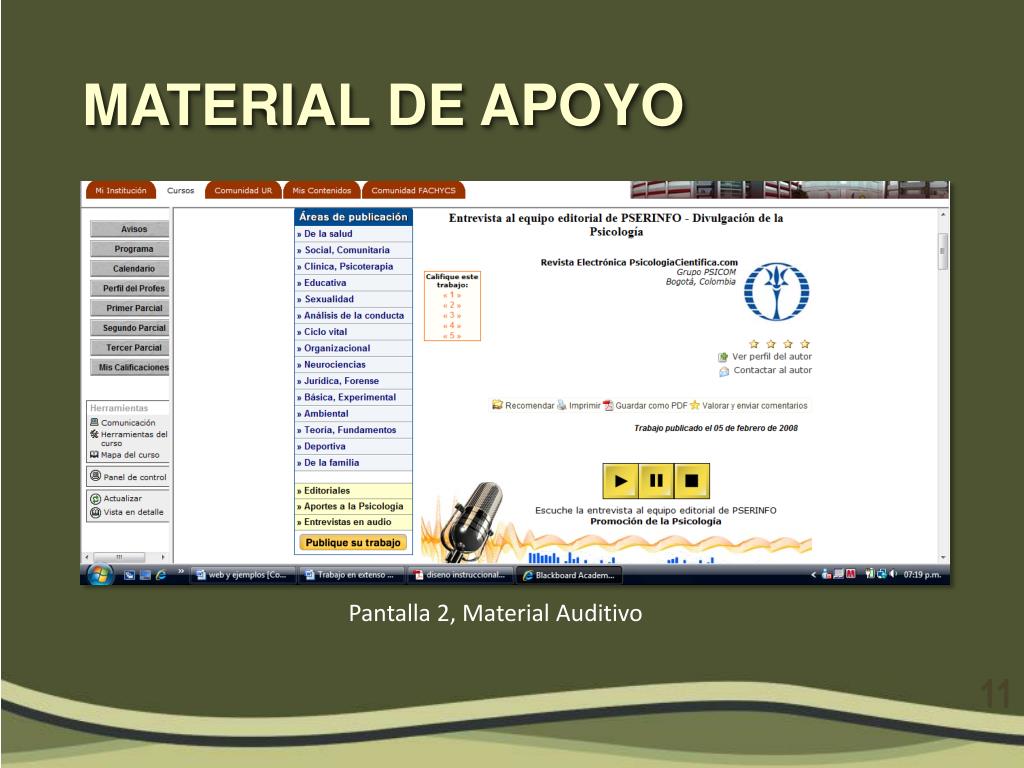The height and width of the screenshot is (768, 1024).
Task: Open Social, Comunitaria area
Action: click(353, 250)
